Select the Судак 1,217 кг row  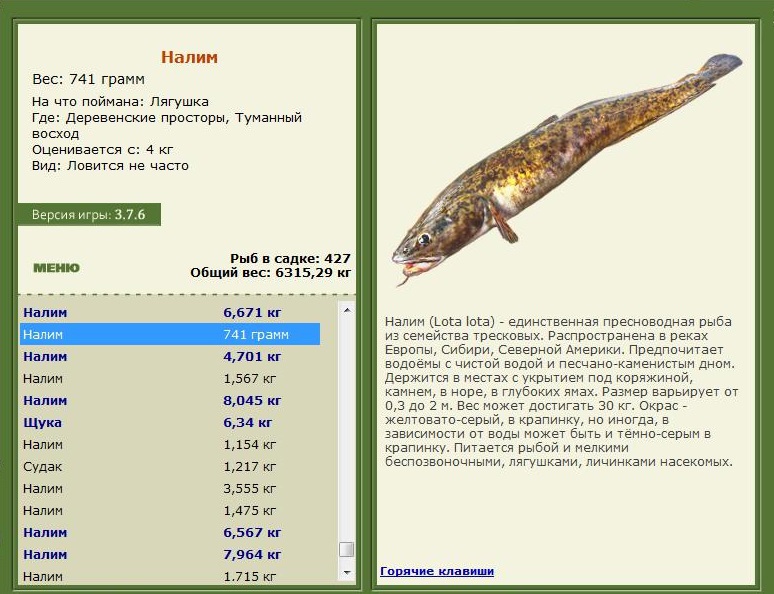170,467
